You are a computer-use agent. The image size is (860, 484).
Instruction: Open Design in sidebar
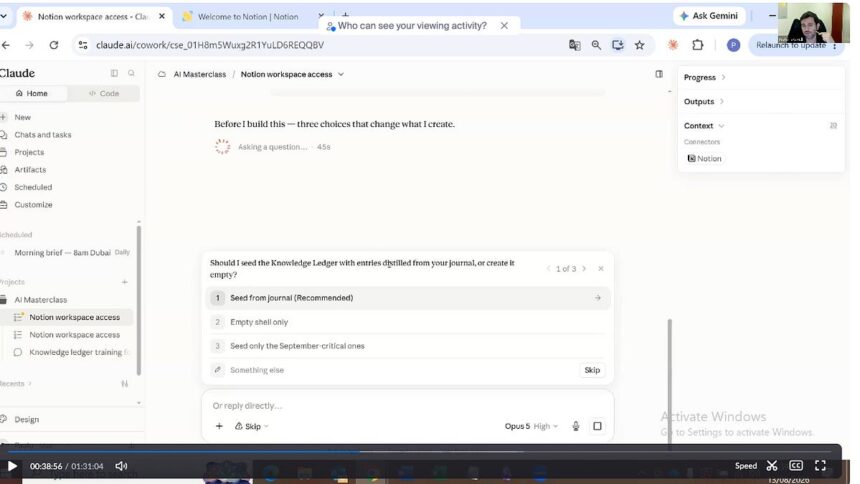26,419
